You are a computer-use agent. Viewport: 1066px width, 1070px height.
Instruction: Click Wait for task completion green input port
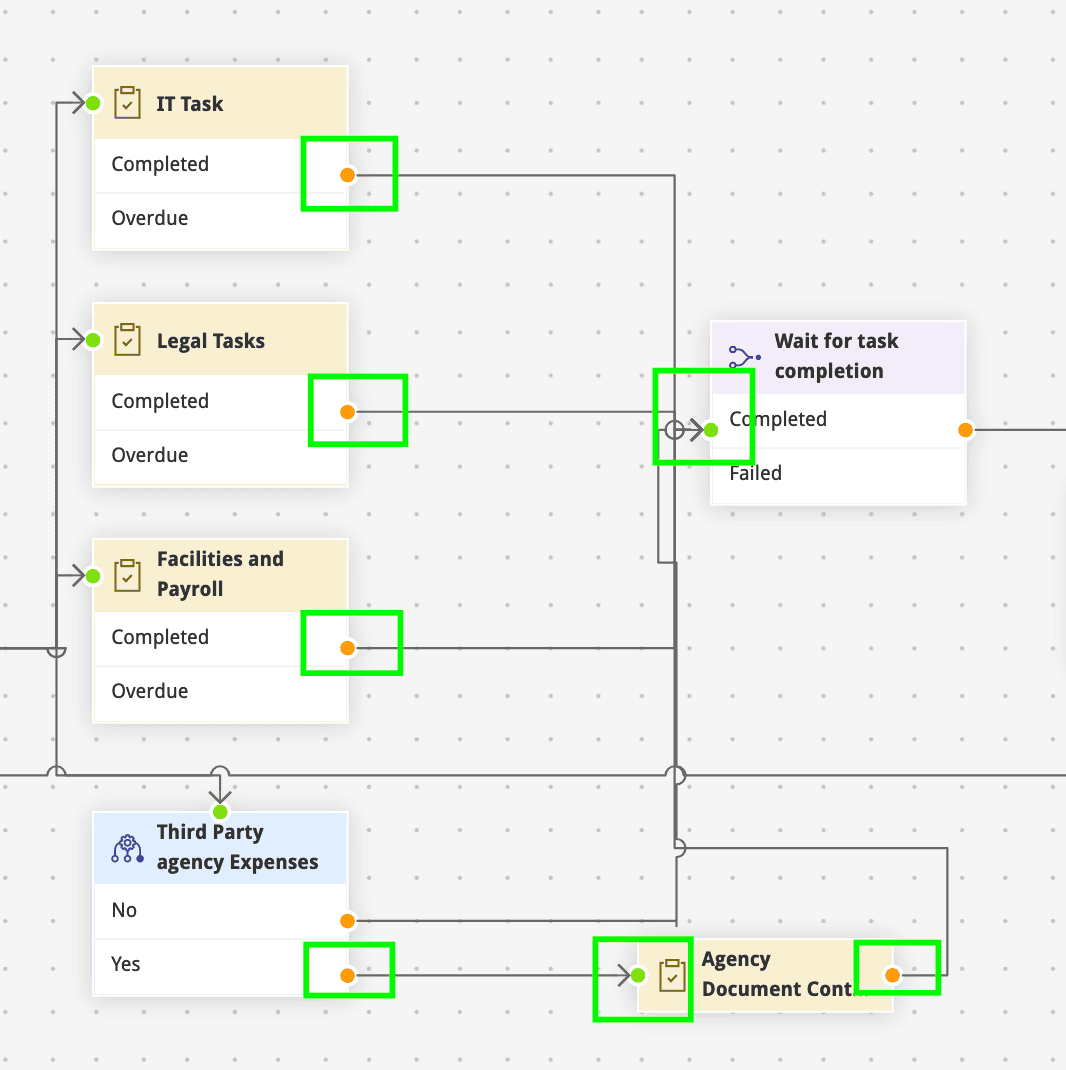tap(710, 430)
